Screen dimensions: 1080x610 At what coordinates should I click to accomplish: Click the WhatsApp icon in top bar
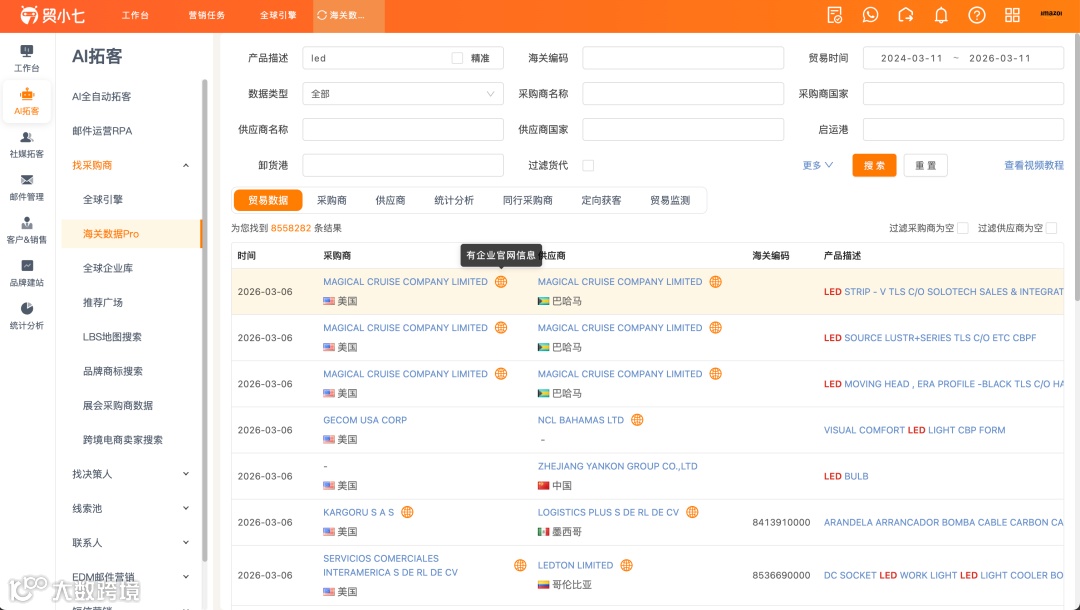pos(870,14)
